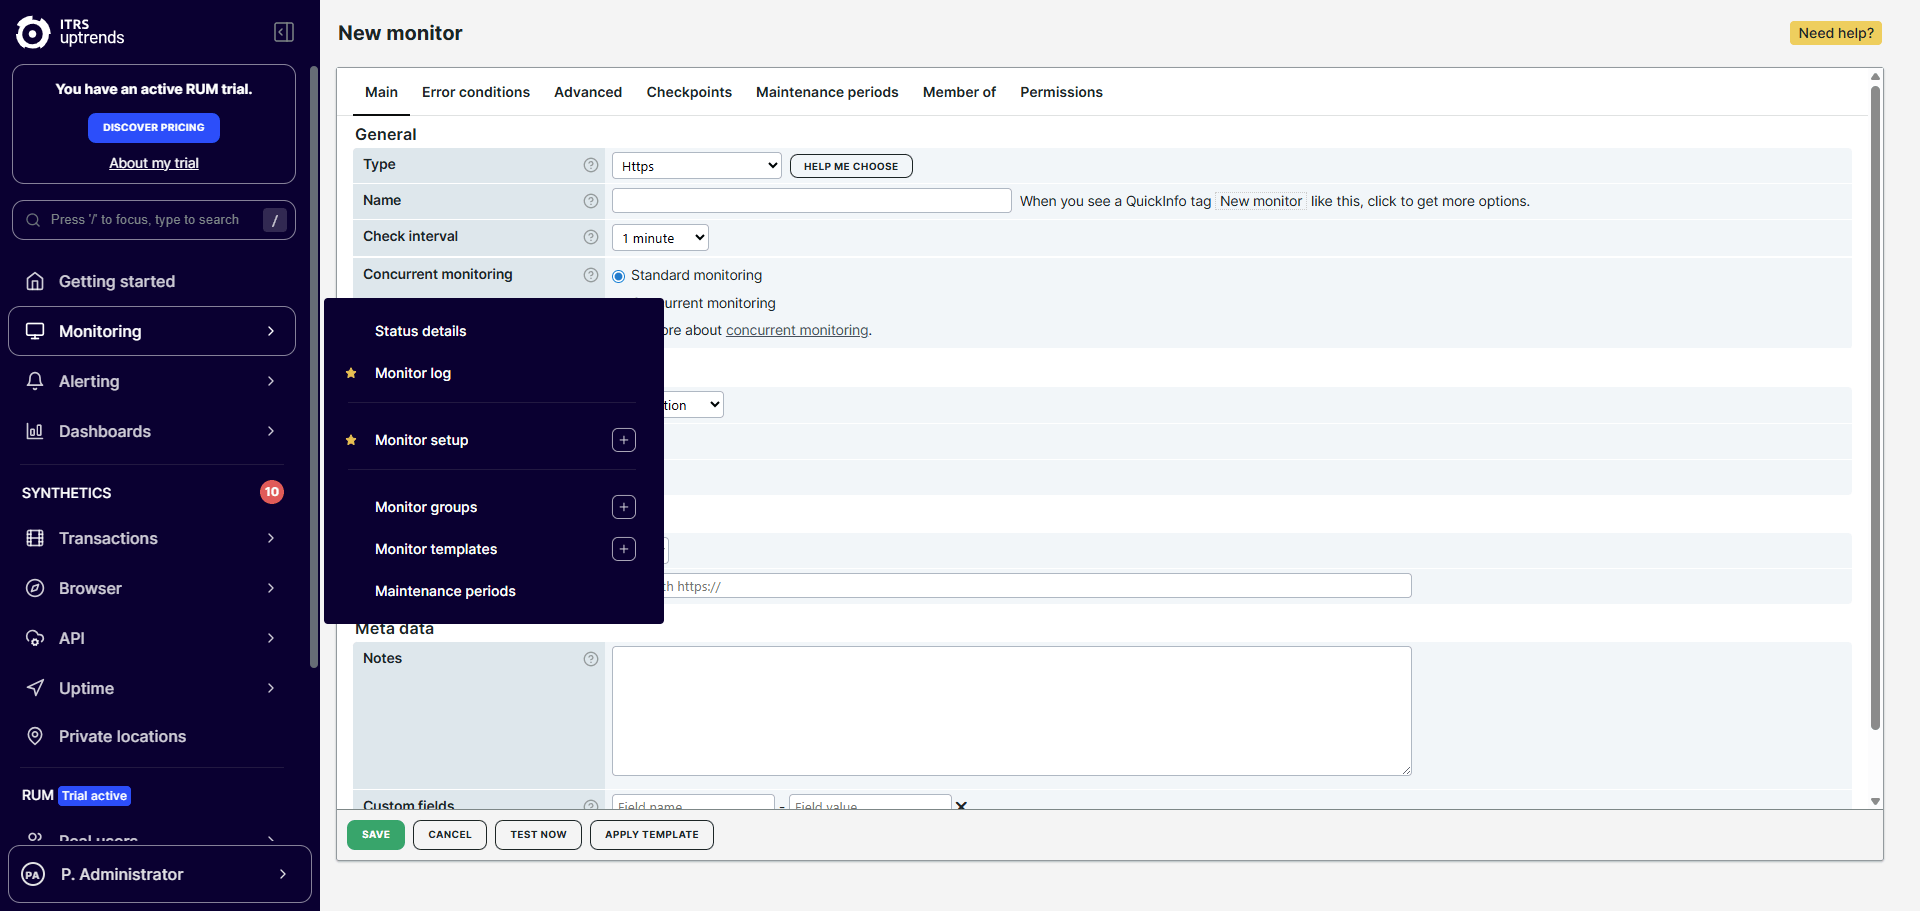Click the Dashboards chart icon
The height and width of the screenshot is (911, 1920).
(35, 431)
